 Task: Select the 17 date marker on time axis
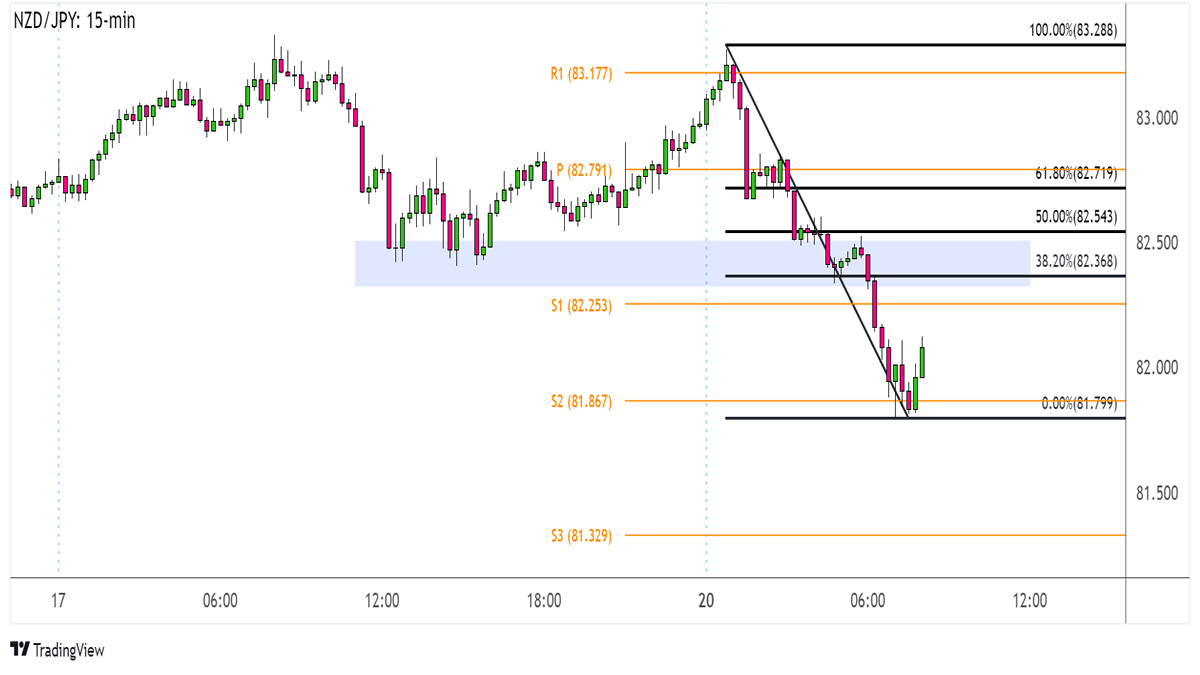point(58,601)
